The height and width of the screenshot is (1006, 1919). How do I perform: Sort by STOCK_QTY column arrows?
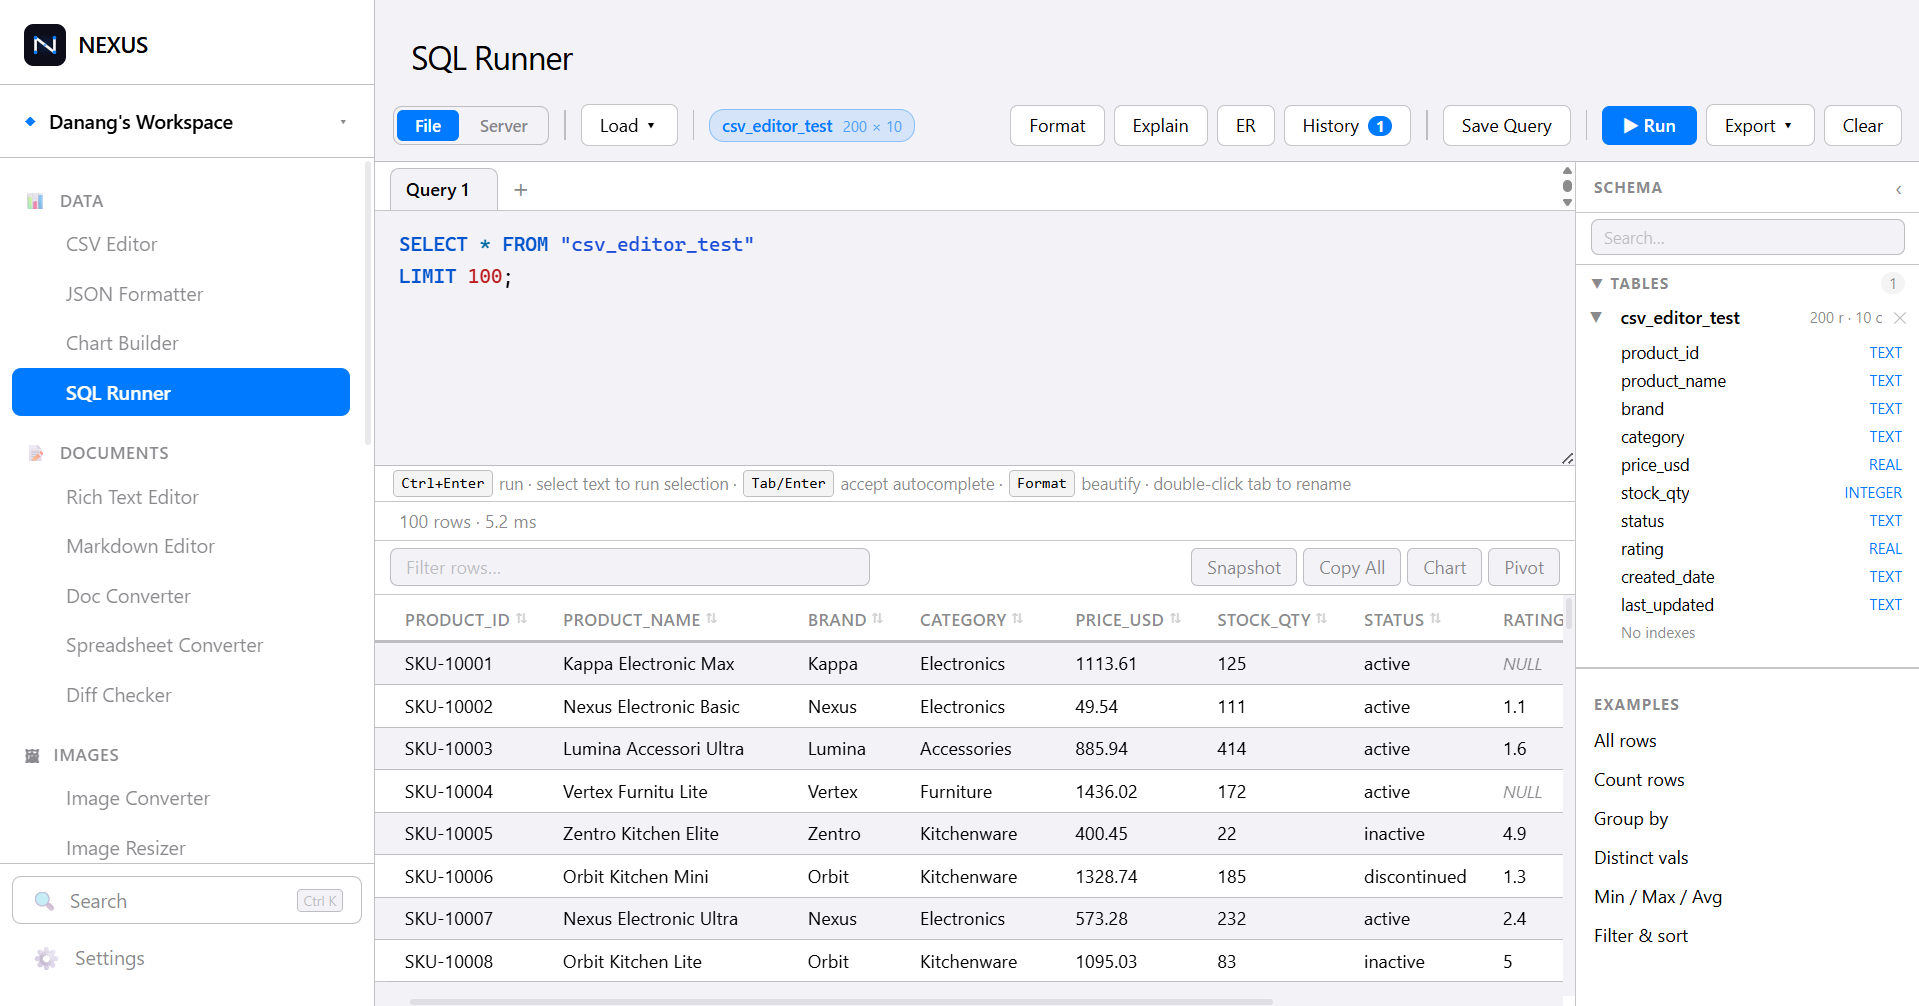pyautogui.click(x=1321, y=619)
